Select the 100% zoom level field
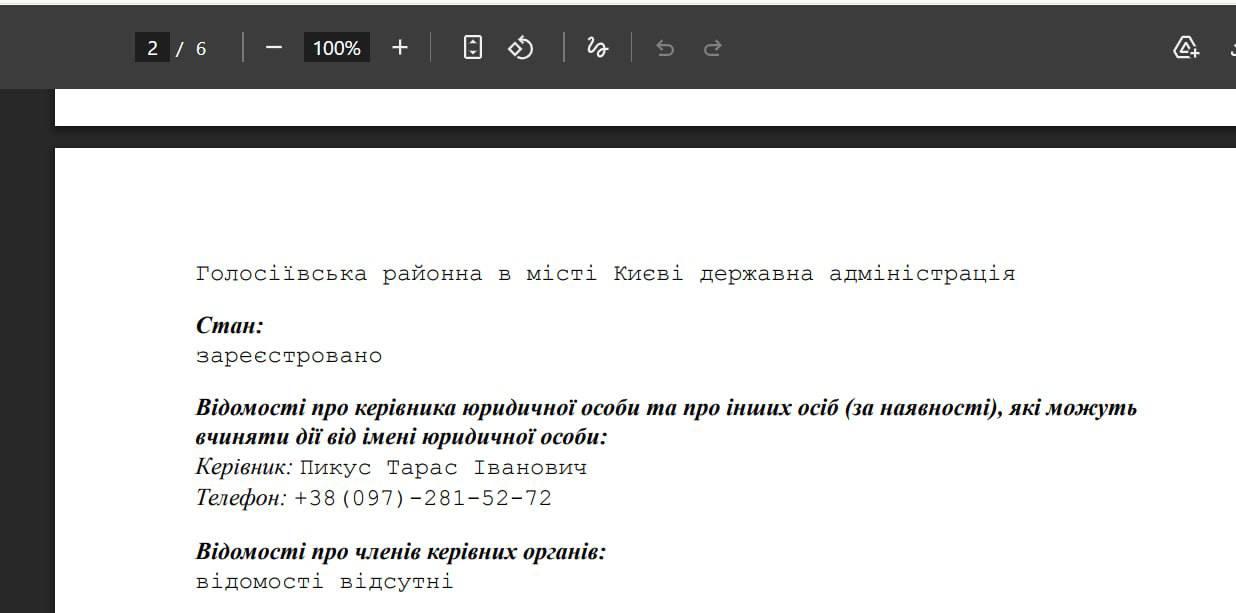This screenshot has height=613, width=1236. pyautogui.click(x=336, y=48)
